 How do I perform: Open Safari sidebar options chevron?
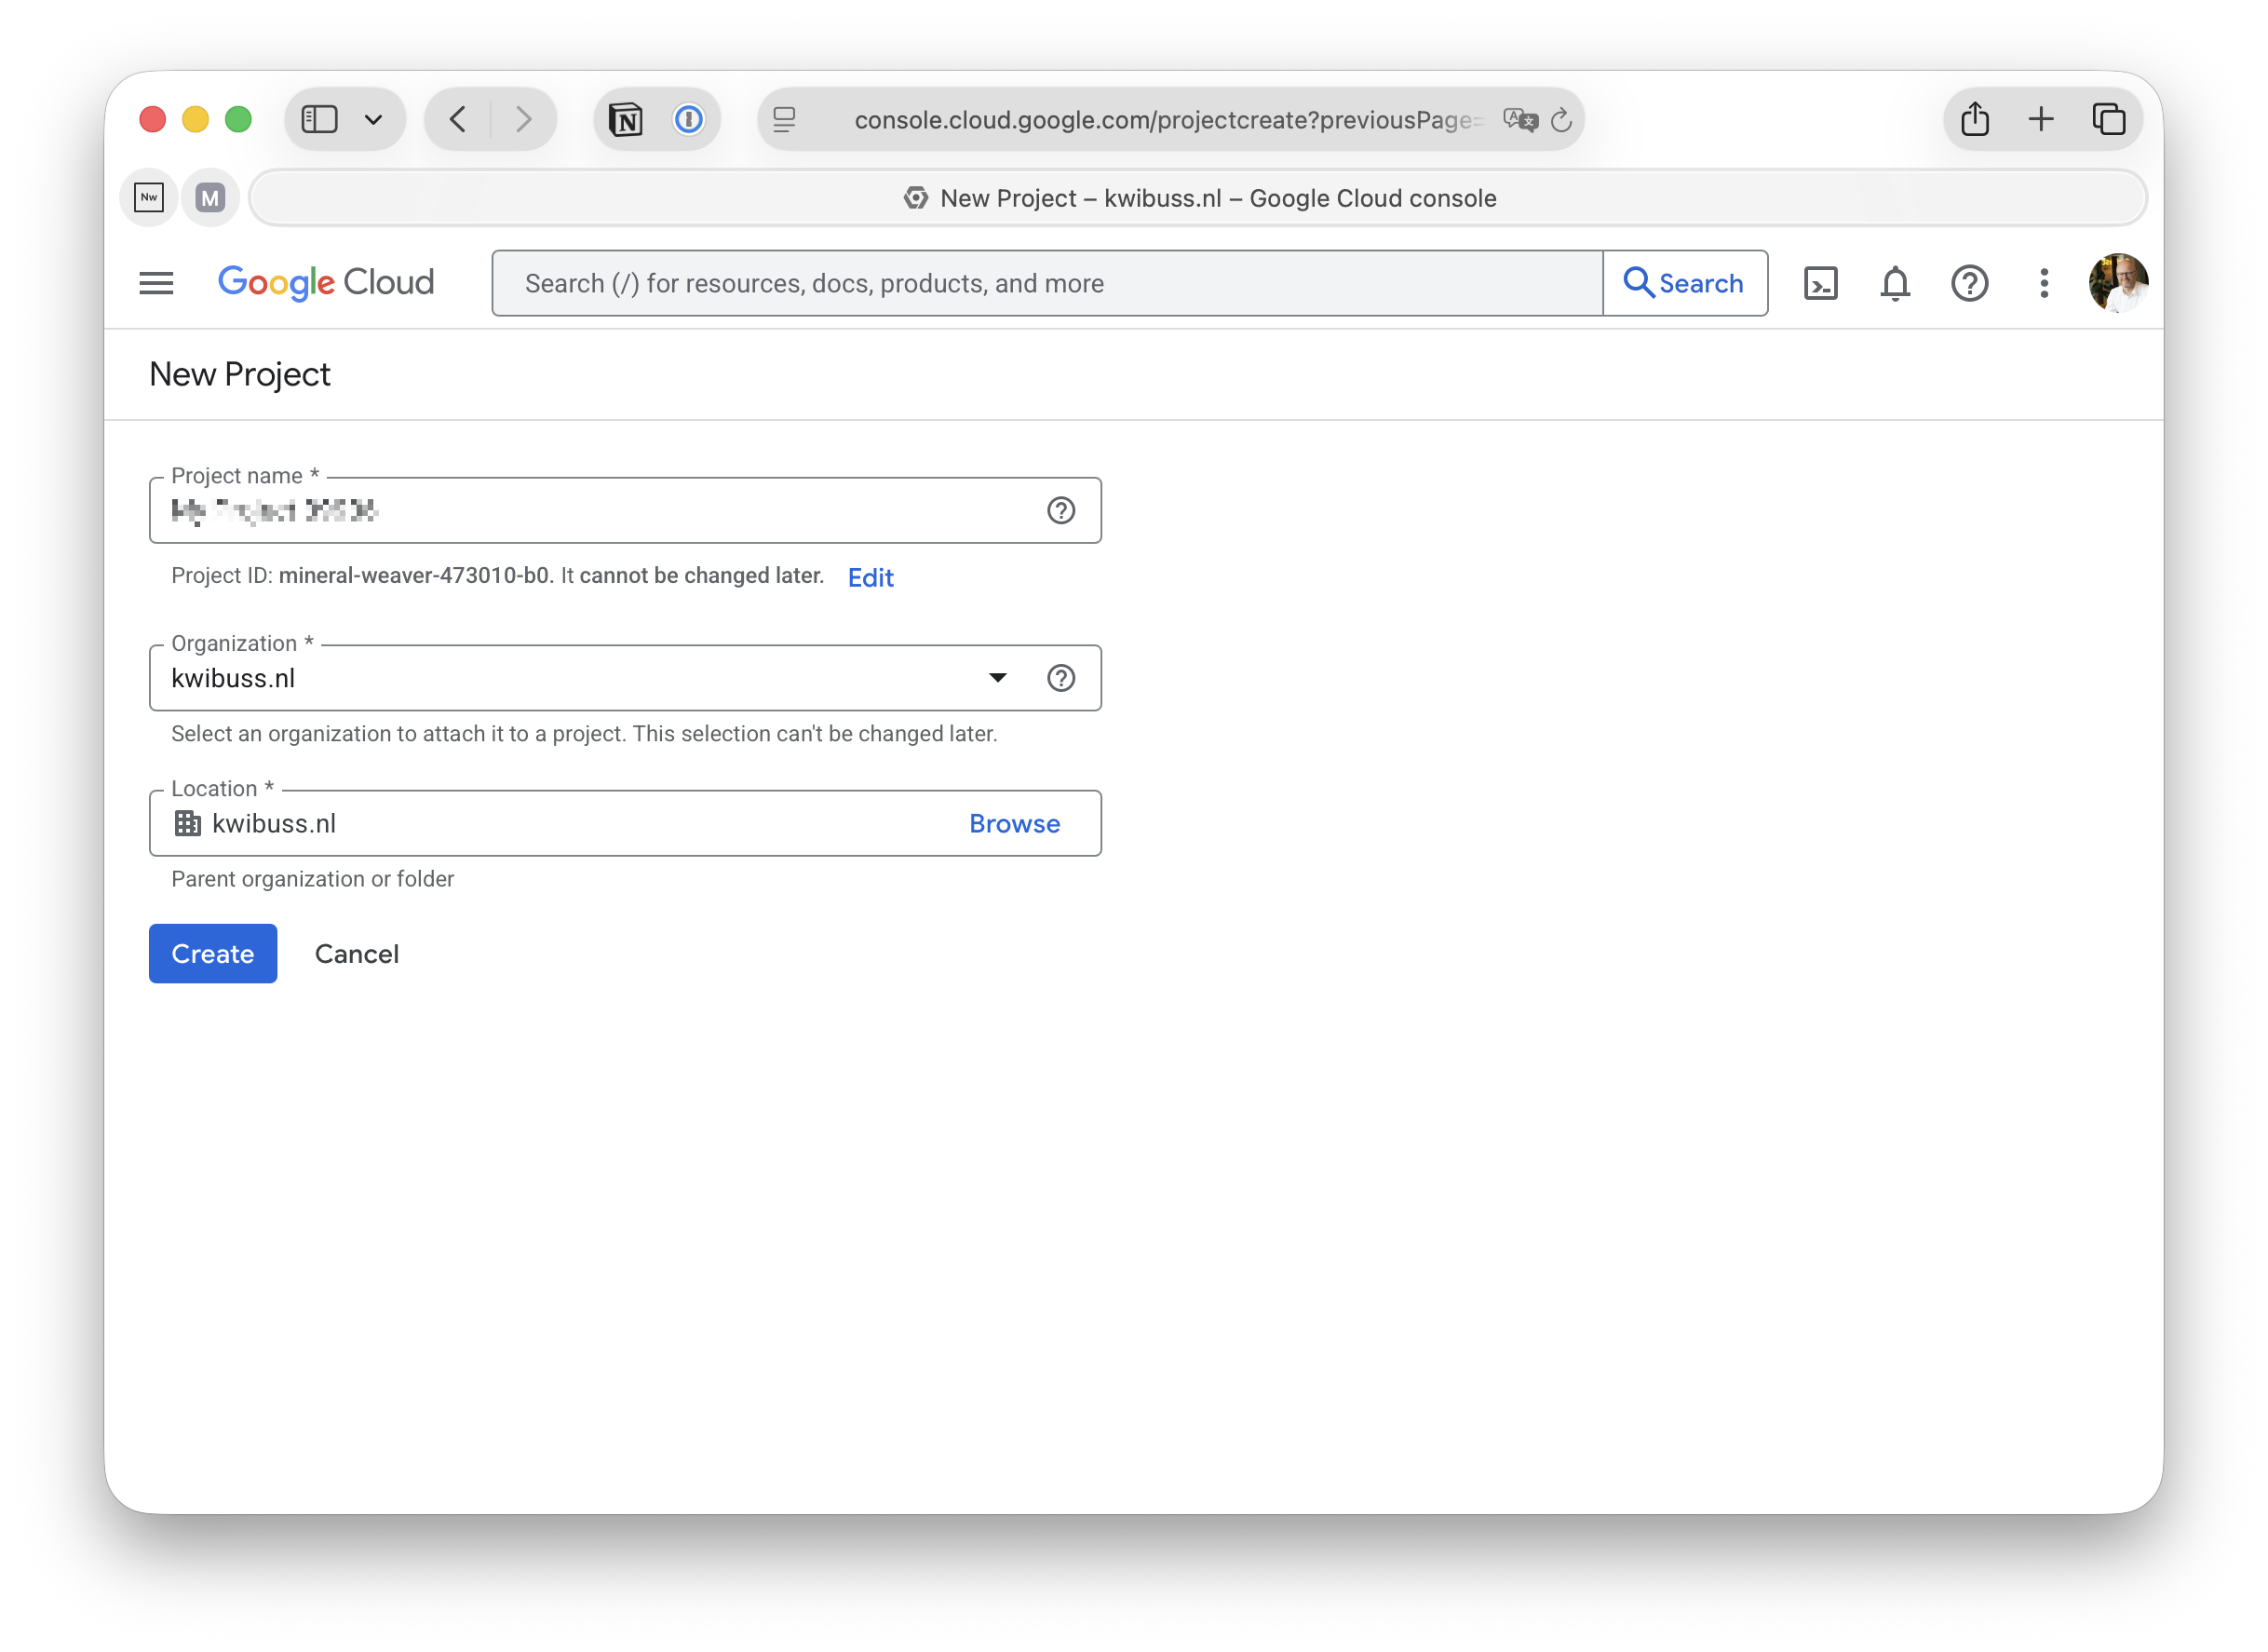click(x=373, y=120)
